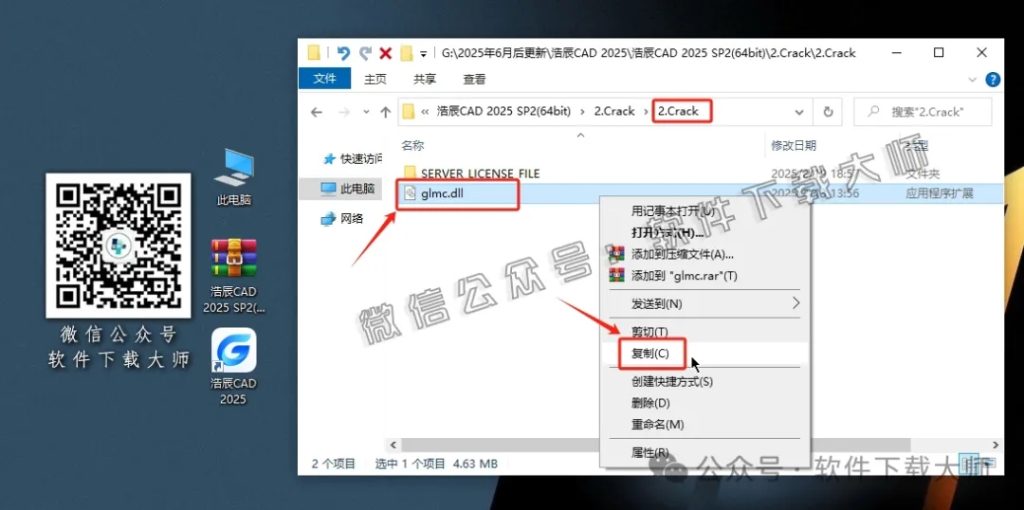Click the SERVER LICENSE FILE folder icon
Viewport: 1024px width, 510px height.
click(x=410, y=172)
